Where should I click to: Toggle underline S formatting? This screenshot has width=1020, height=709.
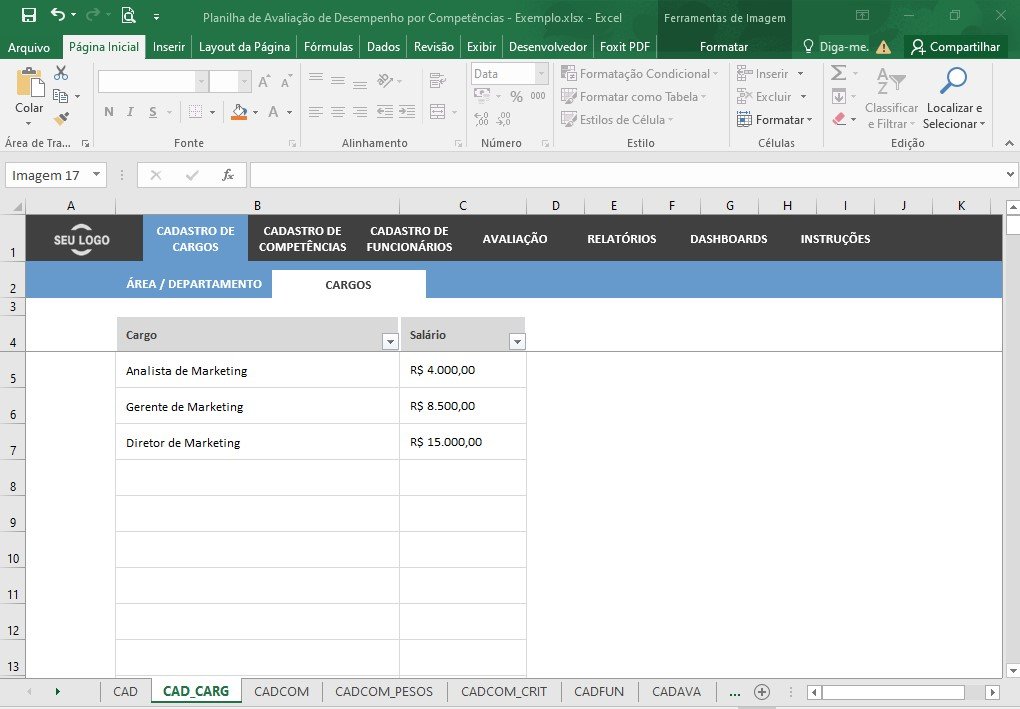(153, 112)
